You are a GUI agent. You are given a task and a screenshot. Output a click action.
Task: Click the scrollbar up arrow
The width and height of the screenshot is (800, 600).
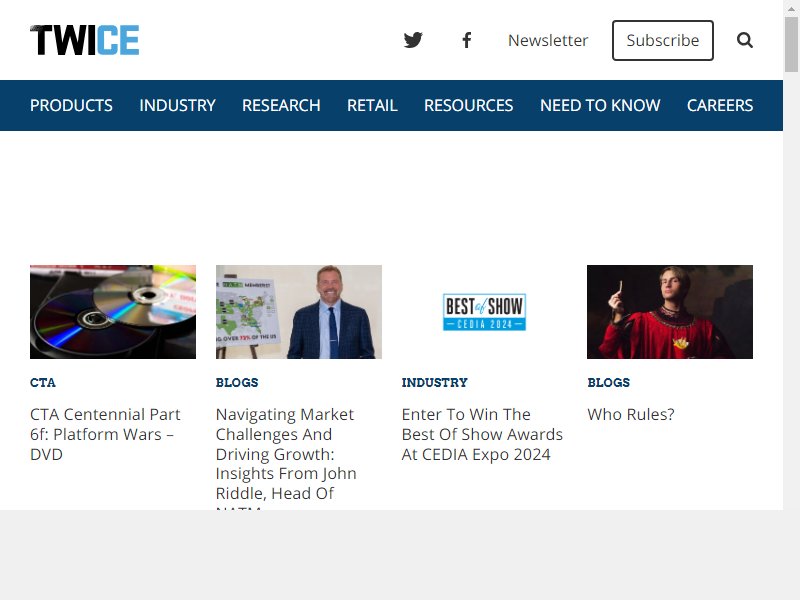pos(791,8)
